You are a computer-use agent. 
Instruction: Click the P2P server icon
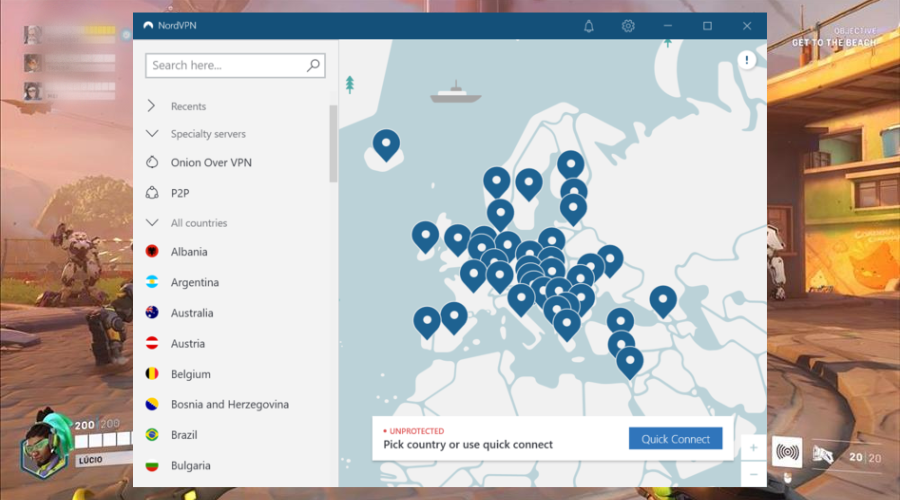tap(152, 192)
